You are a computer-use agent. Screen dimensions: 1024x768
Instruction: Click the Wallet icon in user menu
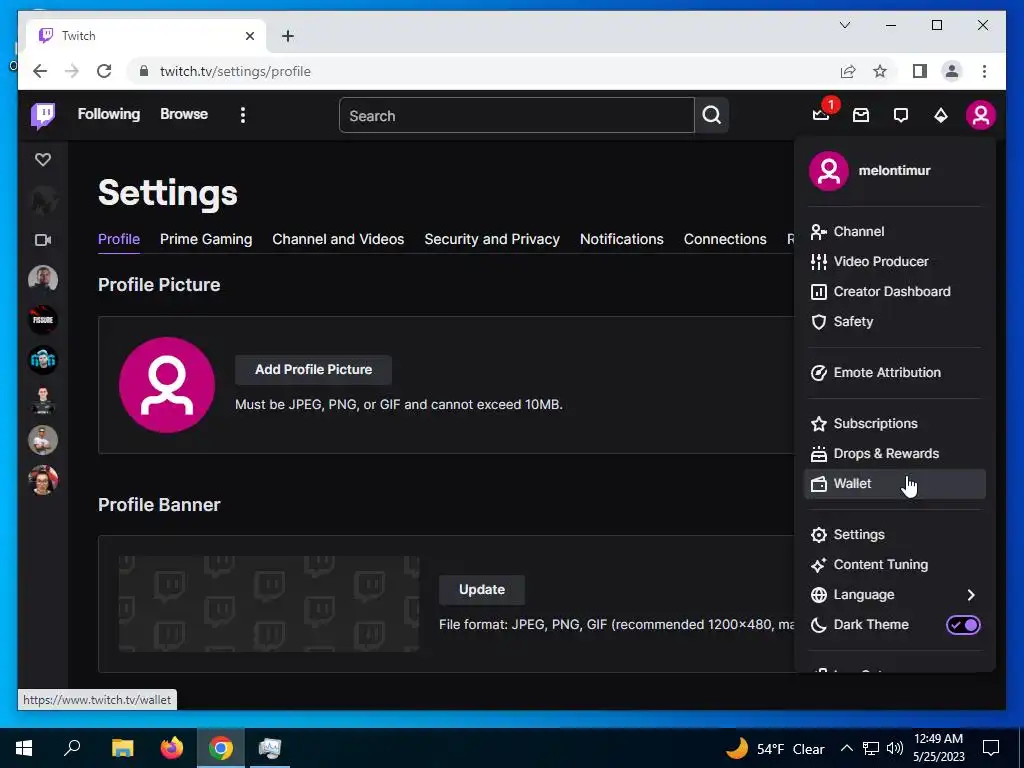point(818,484)
